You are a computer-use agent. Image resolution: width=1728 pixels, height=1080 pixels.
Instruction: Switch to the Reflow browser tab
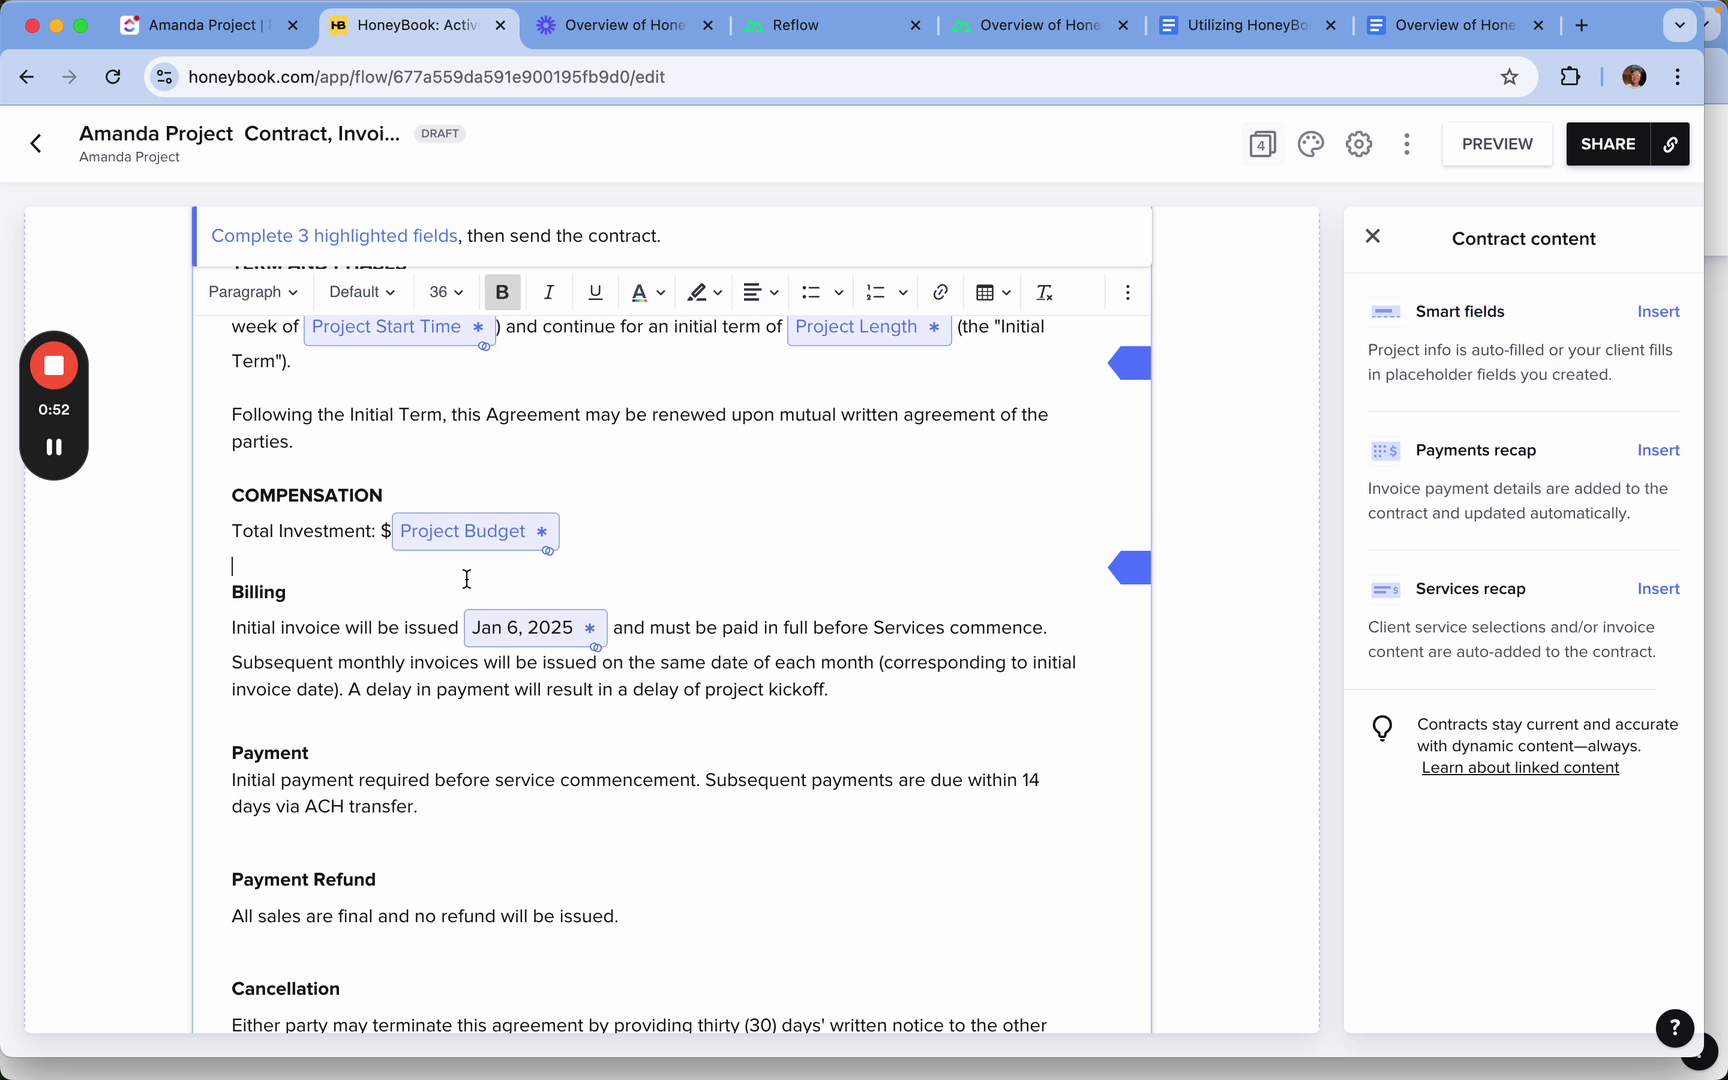point(832,25)
